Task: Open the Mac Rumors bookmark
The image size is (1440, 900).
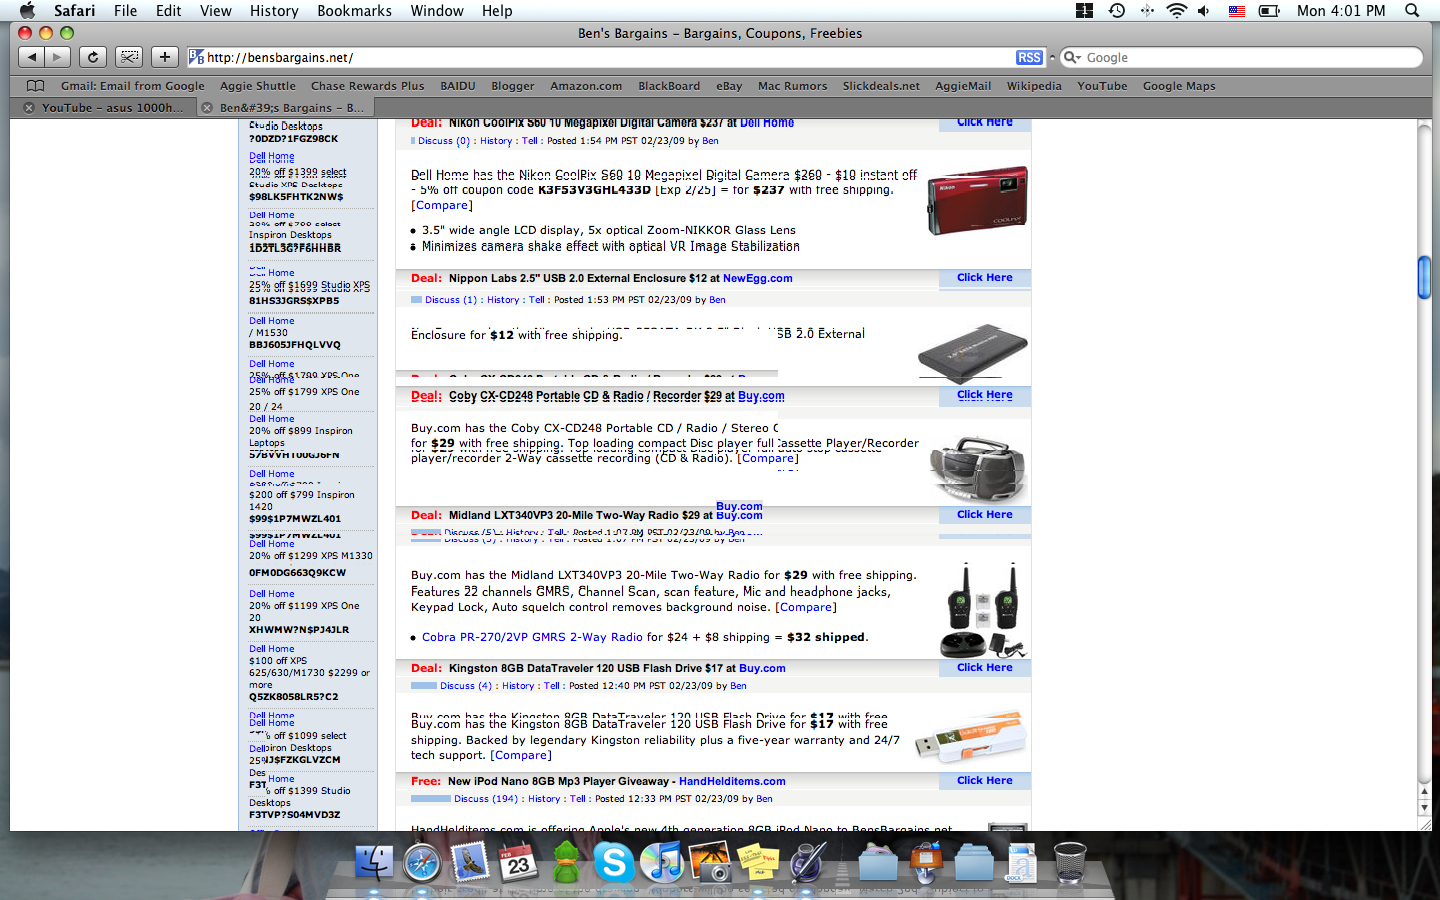Action: pos(793,86)
